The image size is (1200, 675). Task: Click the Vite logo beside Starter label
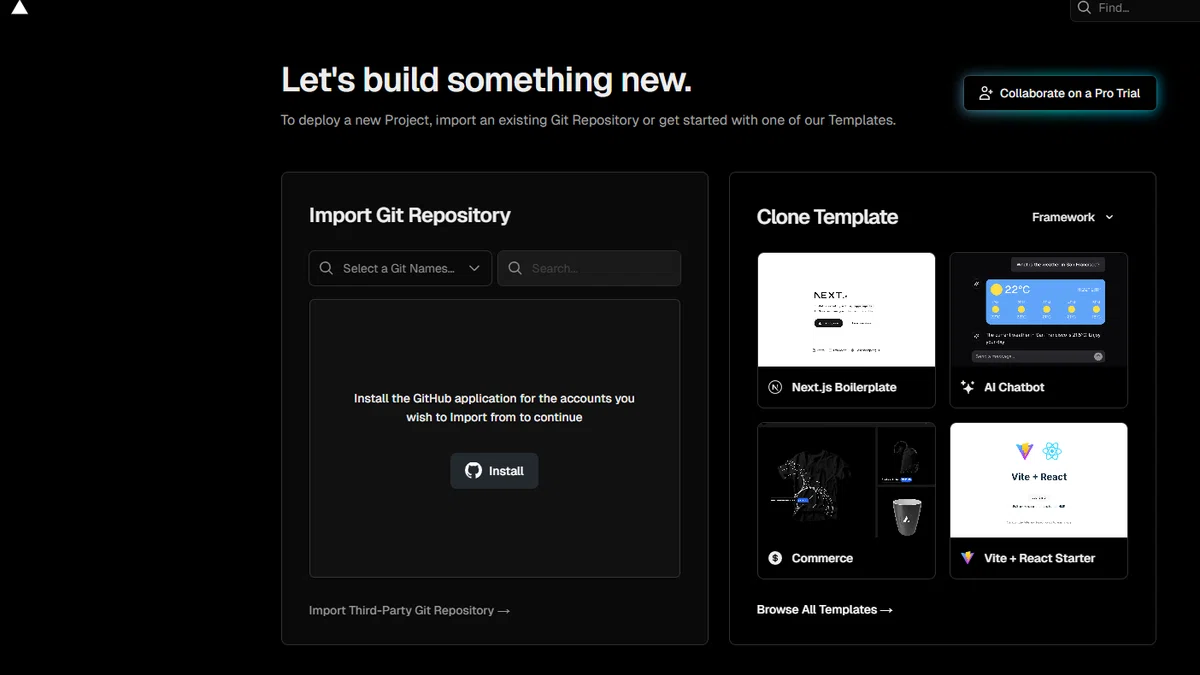point(967,558)
